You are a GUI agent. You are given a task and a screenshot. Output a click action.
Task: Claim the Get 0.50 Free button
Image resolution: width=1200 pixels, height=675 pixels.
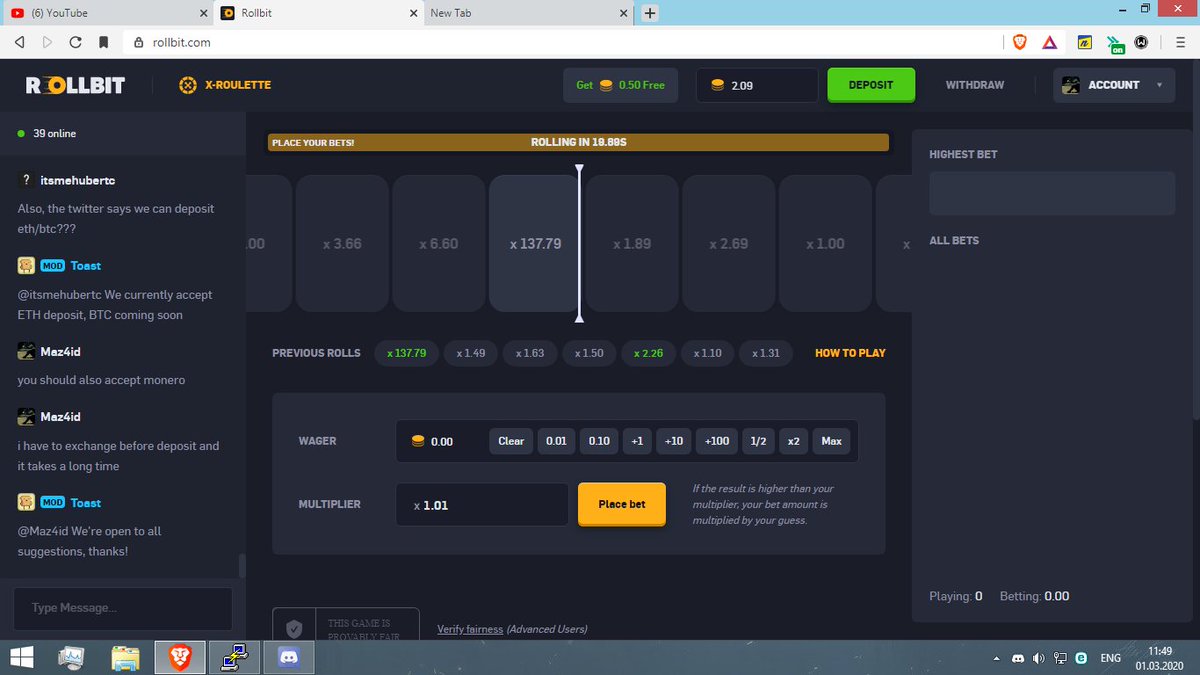click(x=620, y=85)
